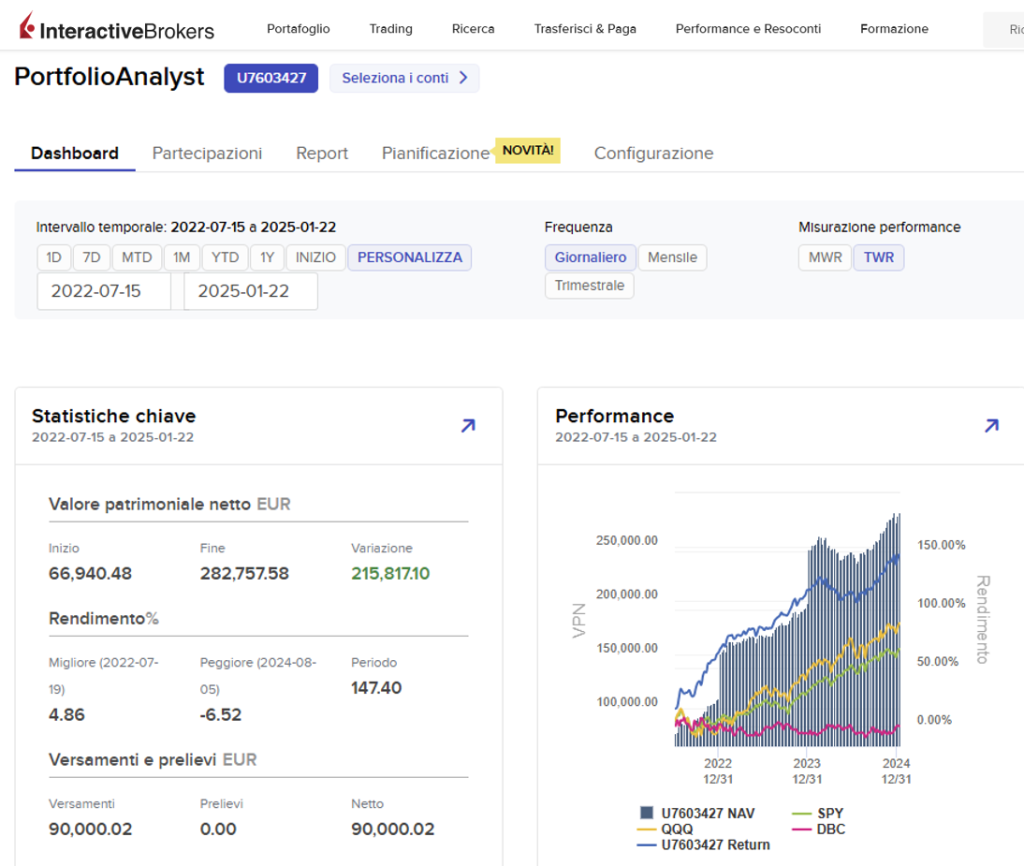Open the Report tab
The image size is (1024, 866).
321,153
